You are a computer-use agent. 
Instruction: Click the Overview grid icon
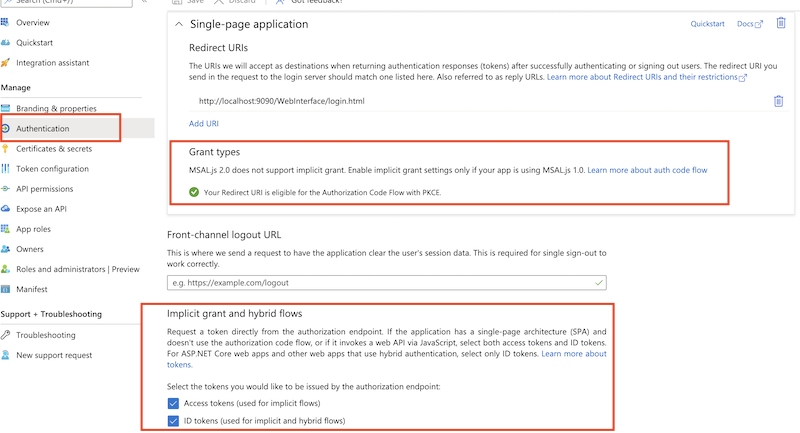[5, 22]
